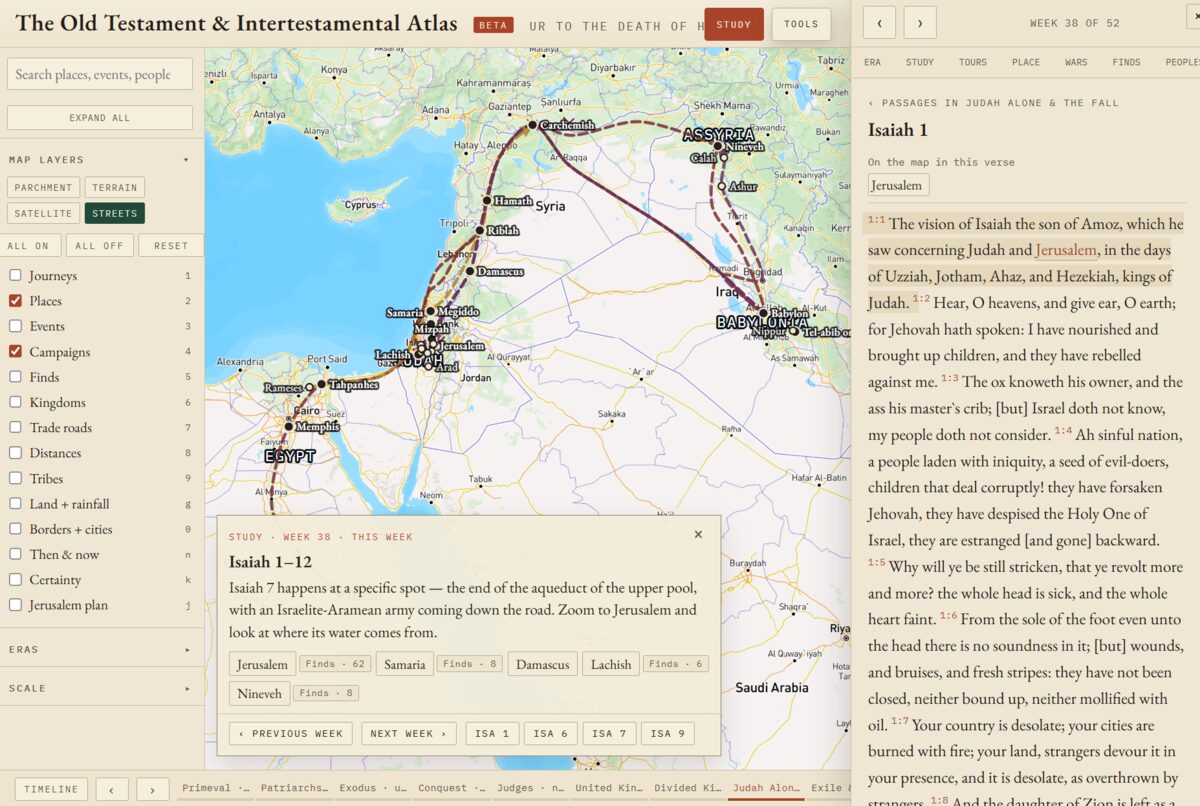Select the Satellite map style
The width and height of the screenshot is (1200, 806).
tap(43, 213)
